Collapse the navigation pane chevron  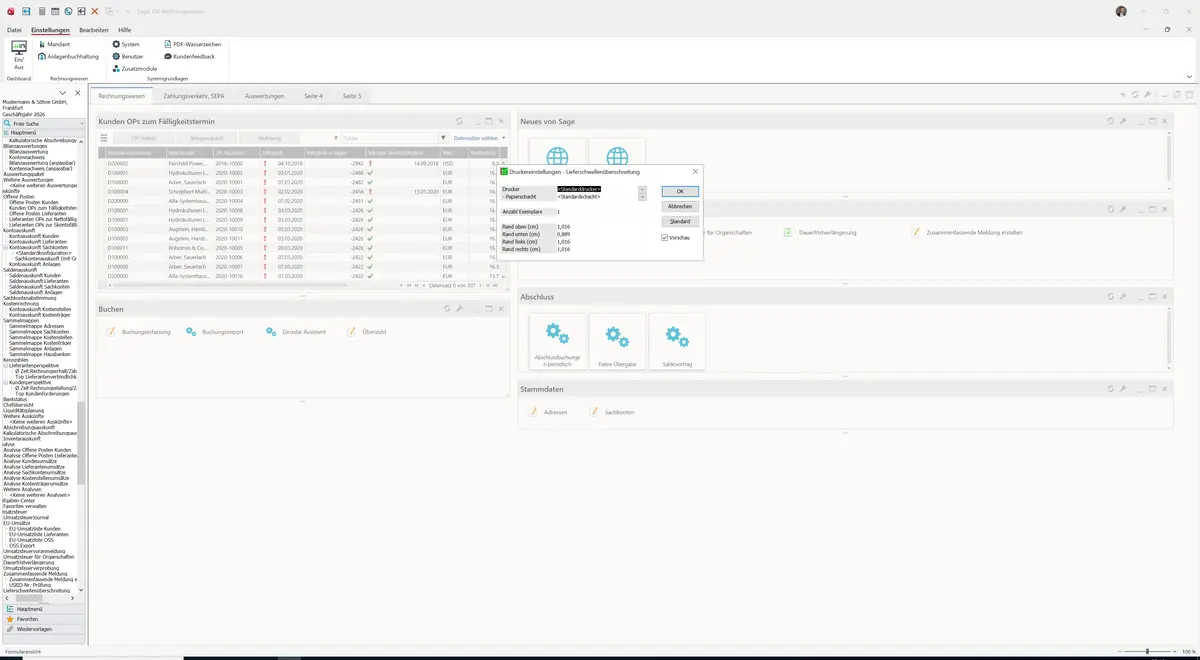click(x=63, y=93)
